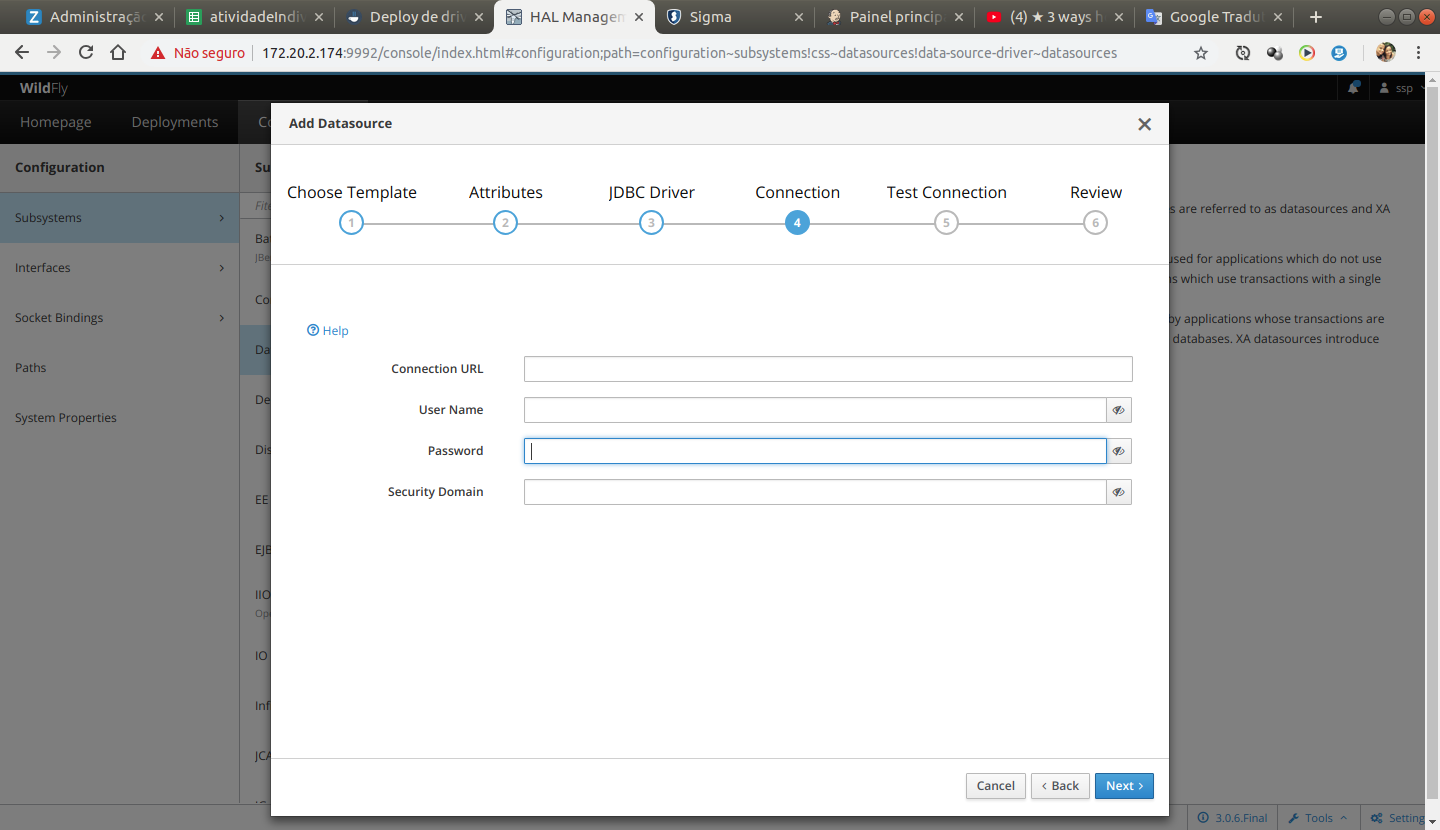Select wizard step 6 Review circle

[x=1095, y=223]
